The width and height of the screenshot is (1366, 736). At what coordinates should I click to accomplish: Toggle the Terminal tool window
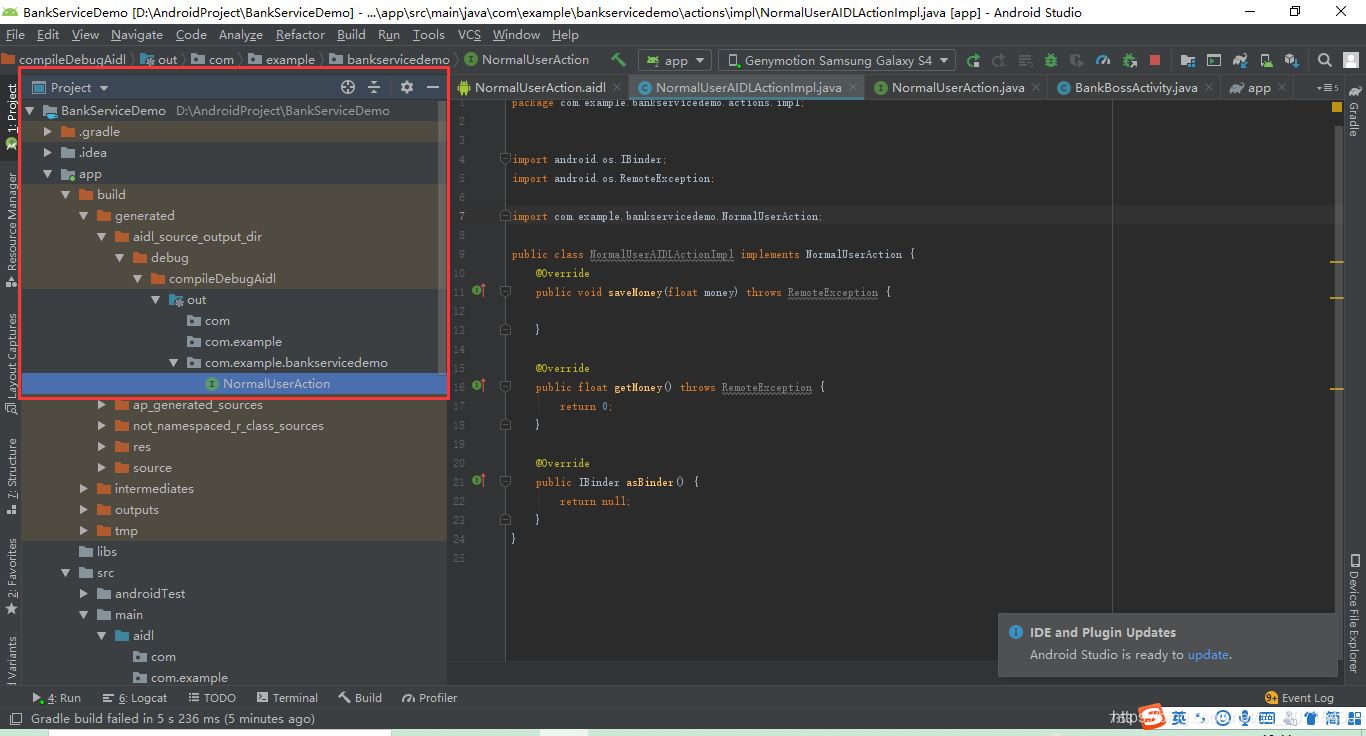(x=287, y=698)
